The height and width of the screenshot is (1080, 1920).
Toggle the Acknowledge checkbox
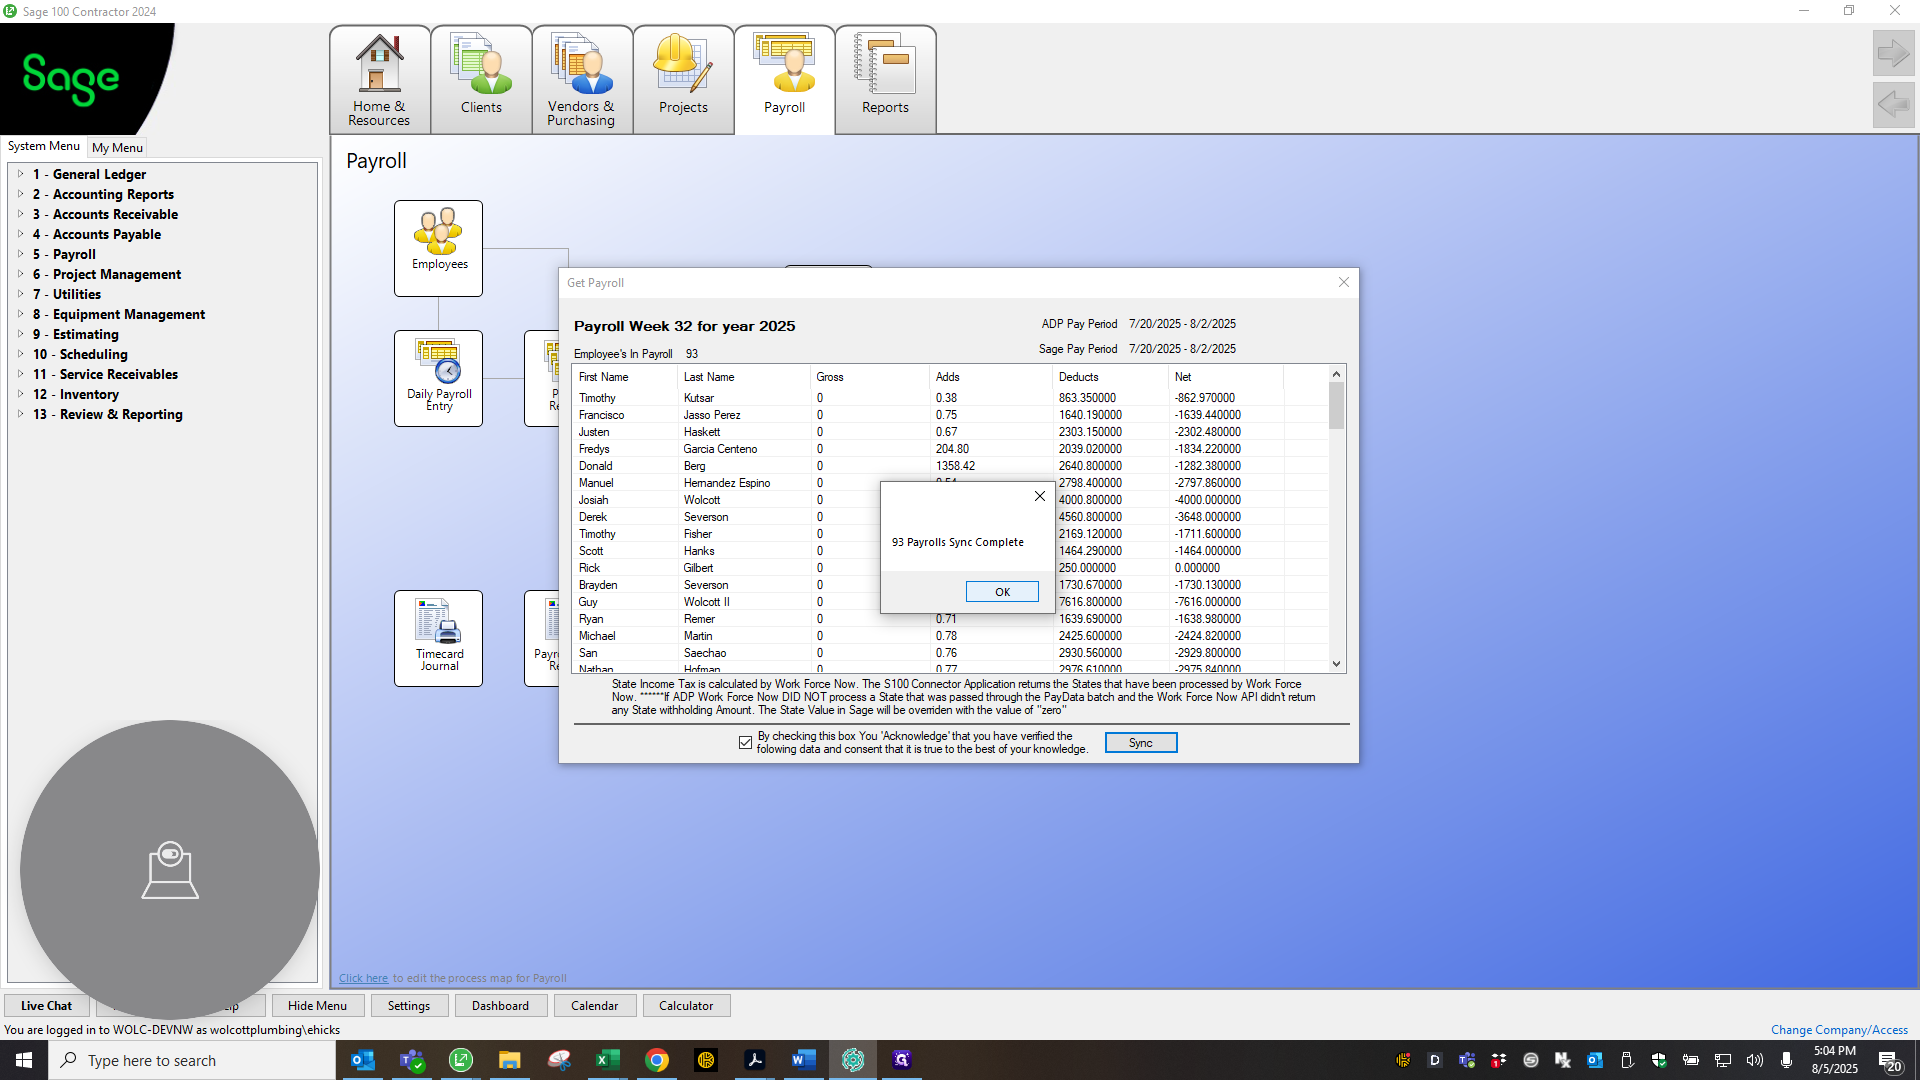(x=745, y=742)
